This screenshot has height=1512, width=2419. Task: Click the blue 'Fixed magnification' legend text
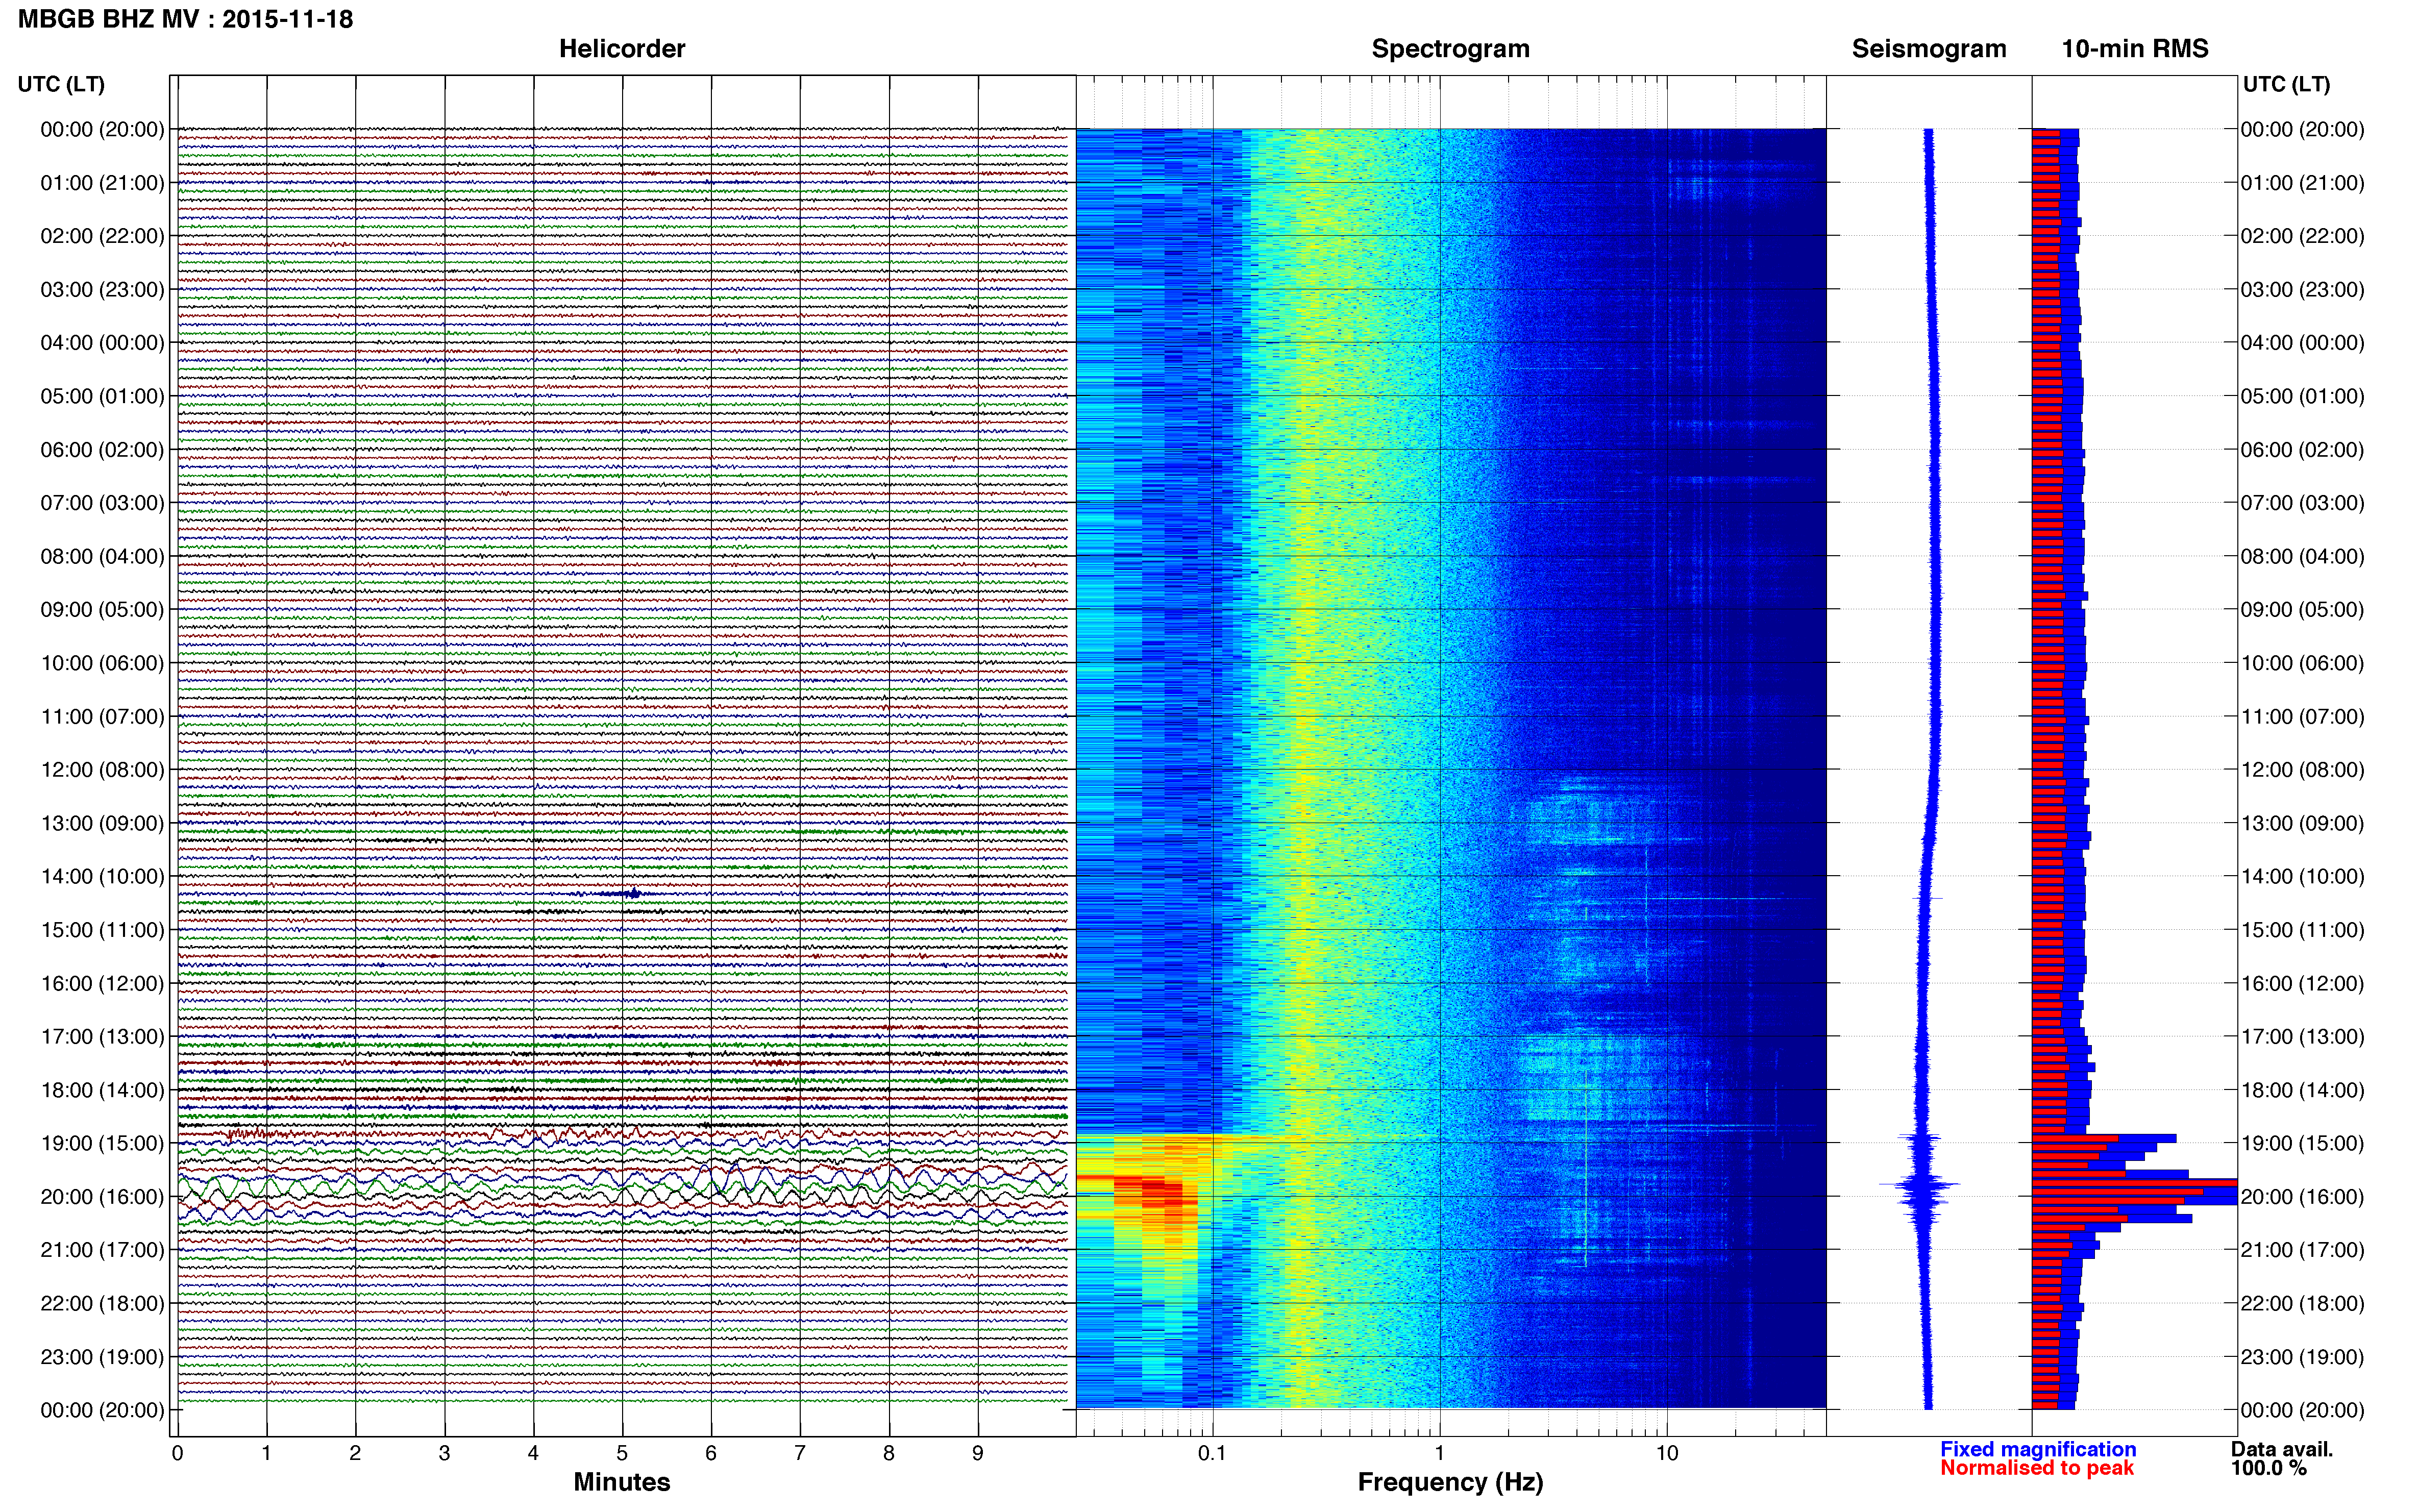[2038, 1449]
